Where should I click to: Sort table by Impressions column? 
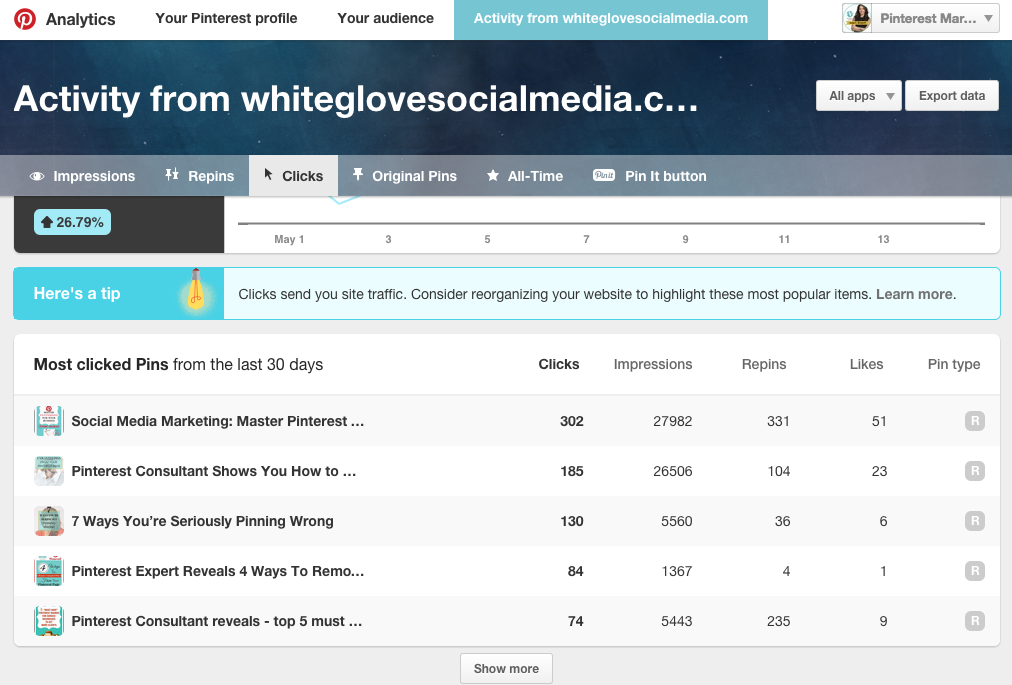tap(653, 364)
